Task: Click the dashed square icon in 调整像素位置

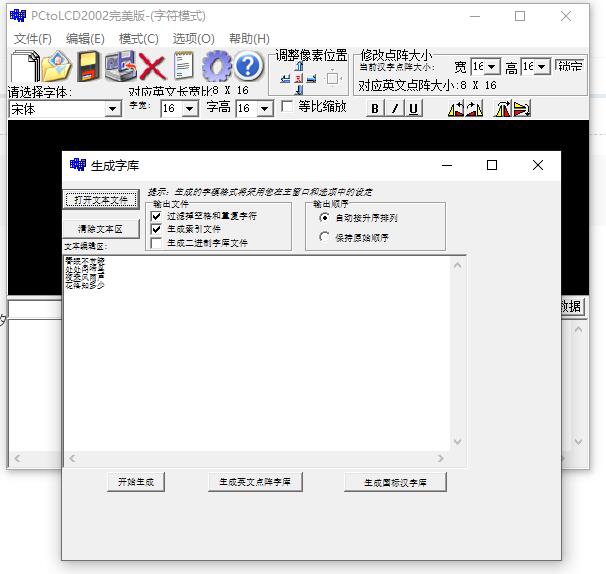Action: 332,79
